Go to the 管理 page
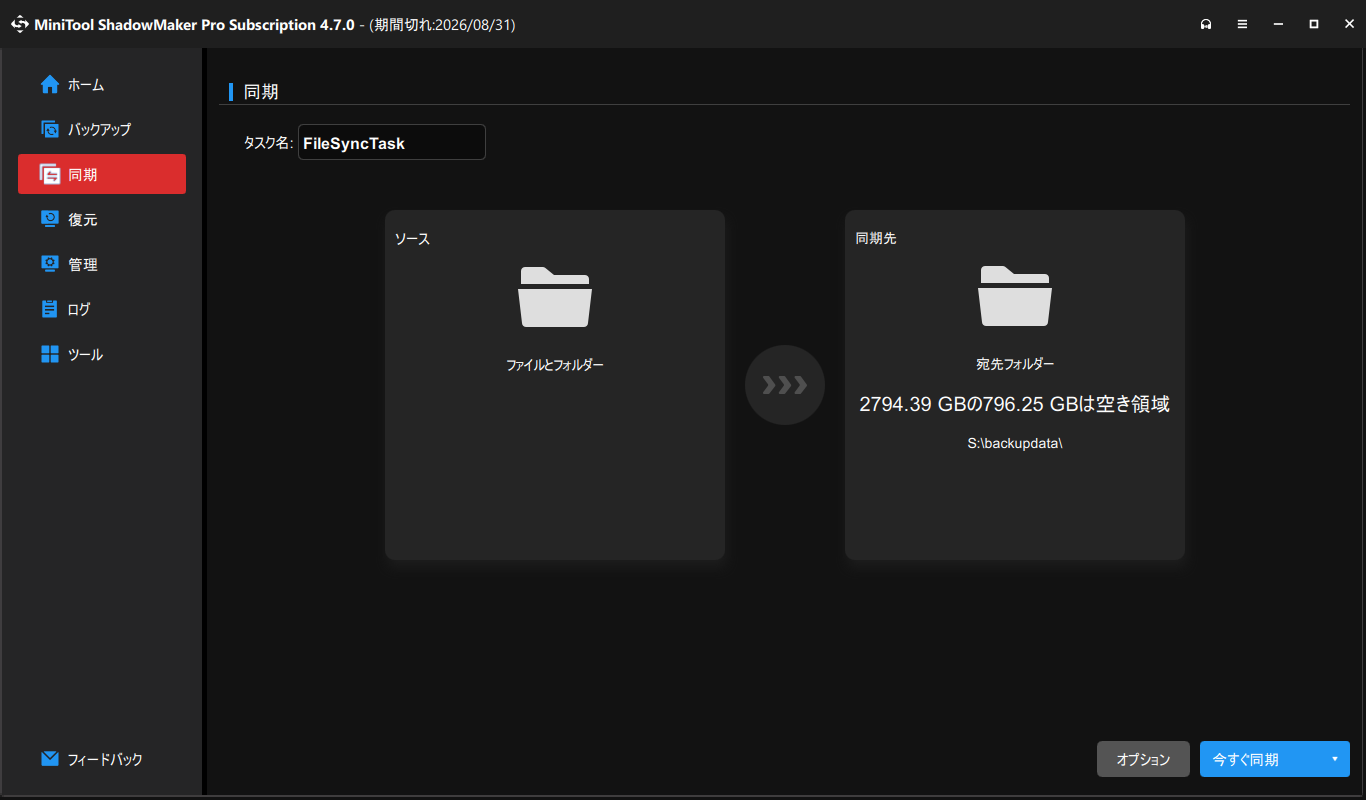1366x800 pixels. point(102,264)
